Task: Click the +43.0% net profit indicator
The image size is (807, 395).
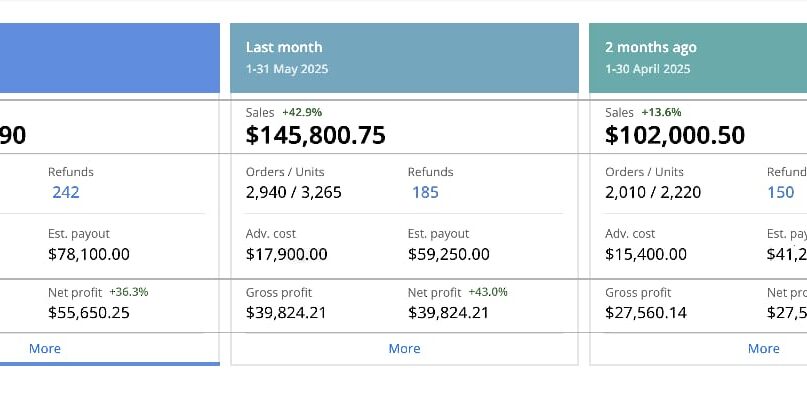Action: (488, 292)
